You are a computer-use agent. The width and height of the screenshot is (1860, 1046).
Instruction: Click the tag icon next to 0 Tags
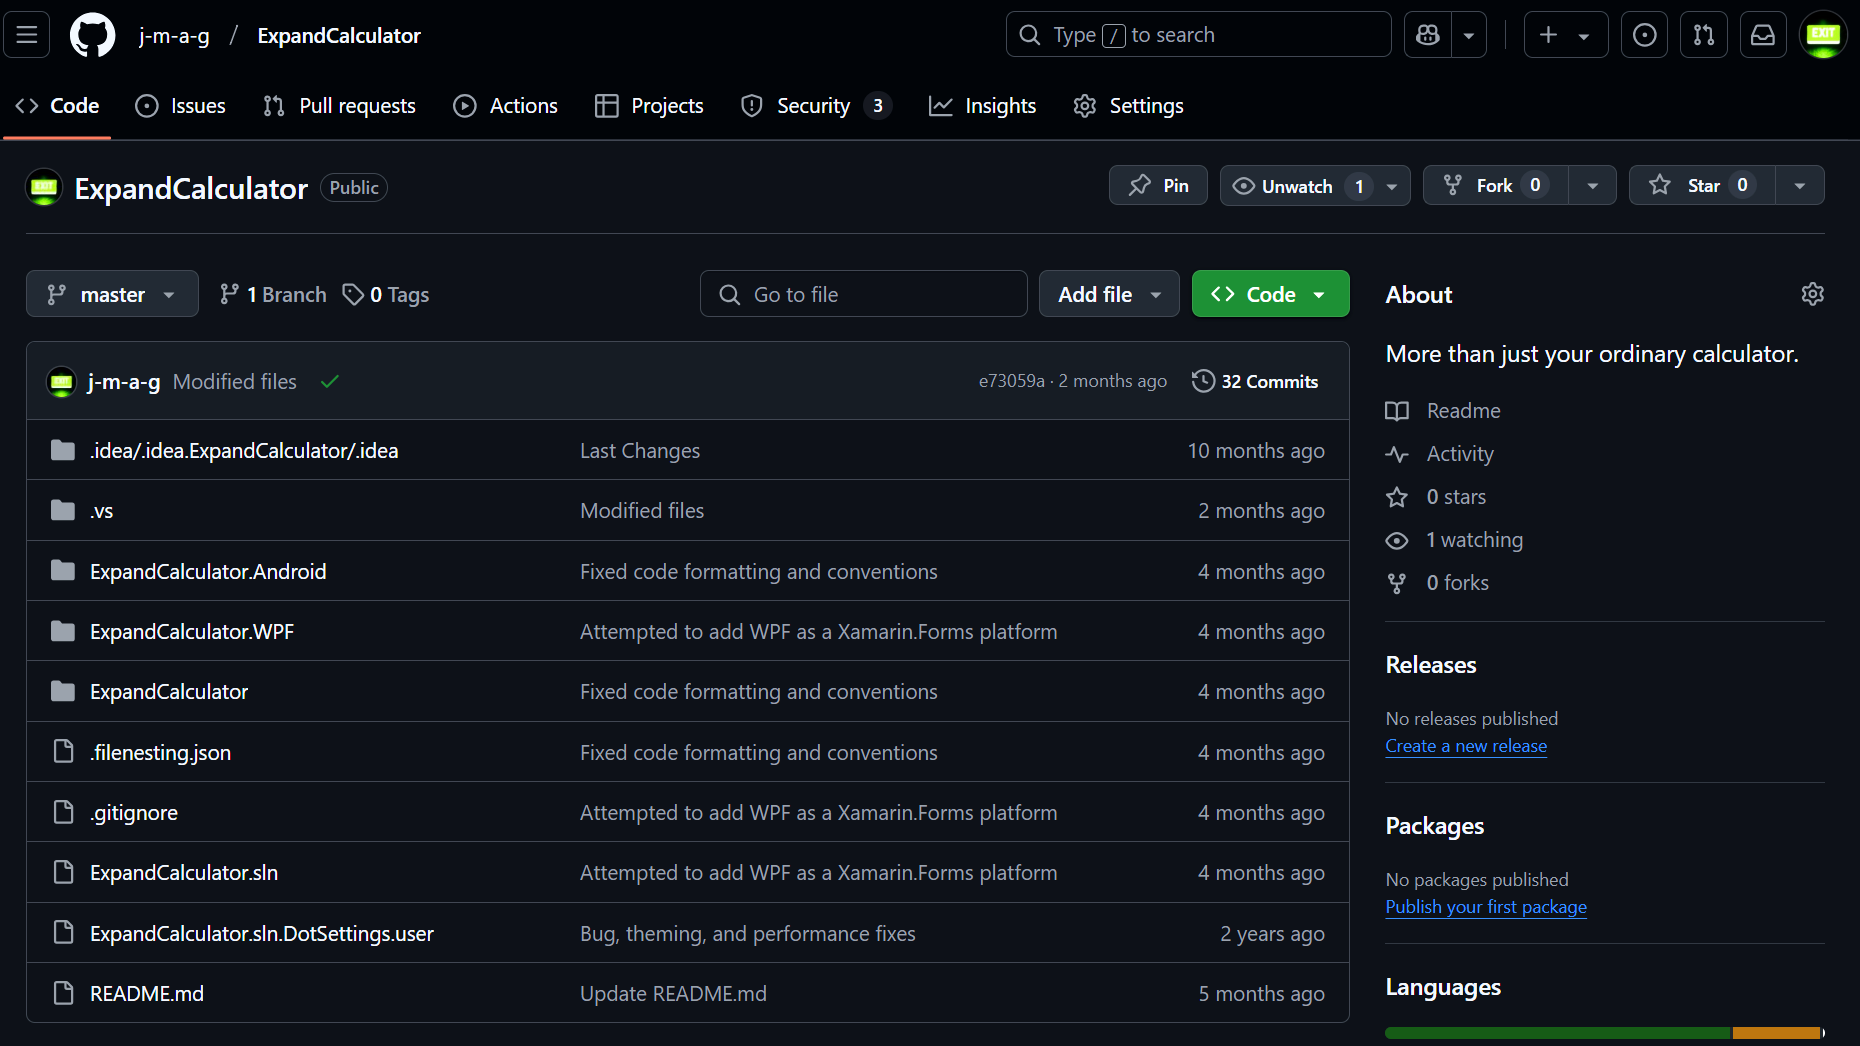pos(353,294)
